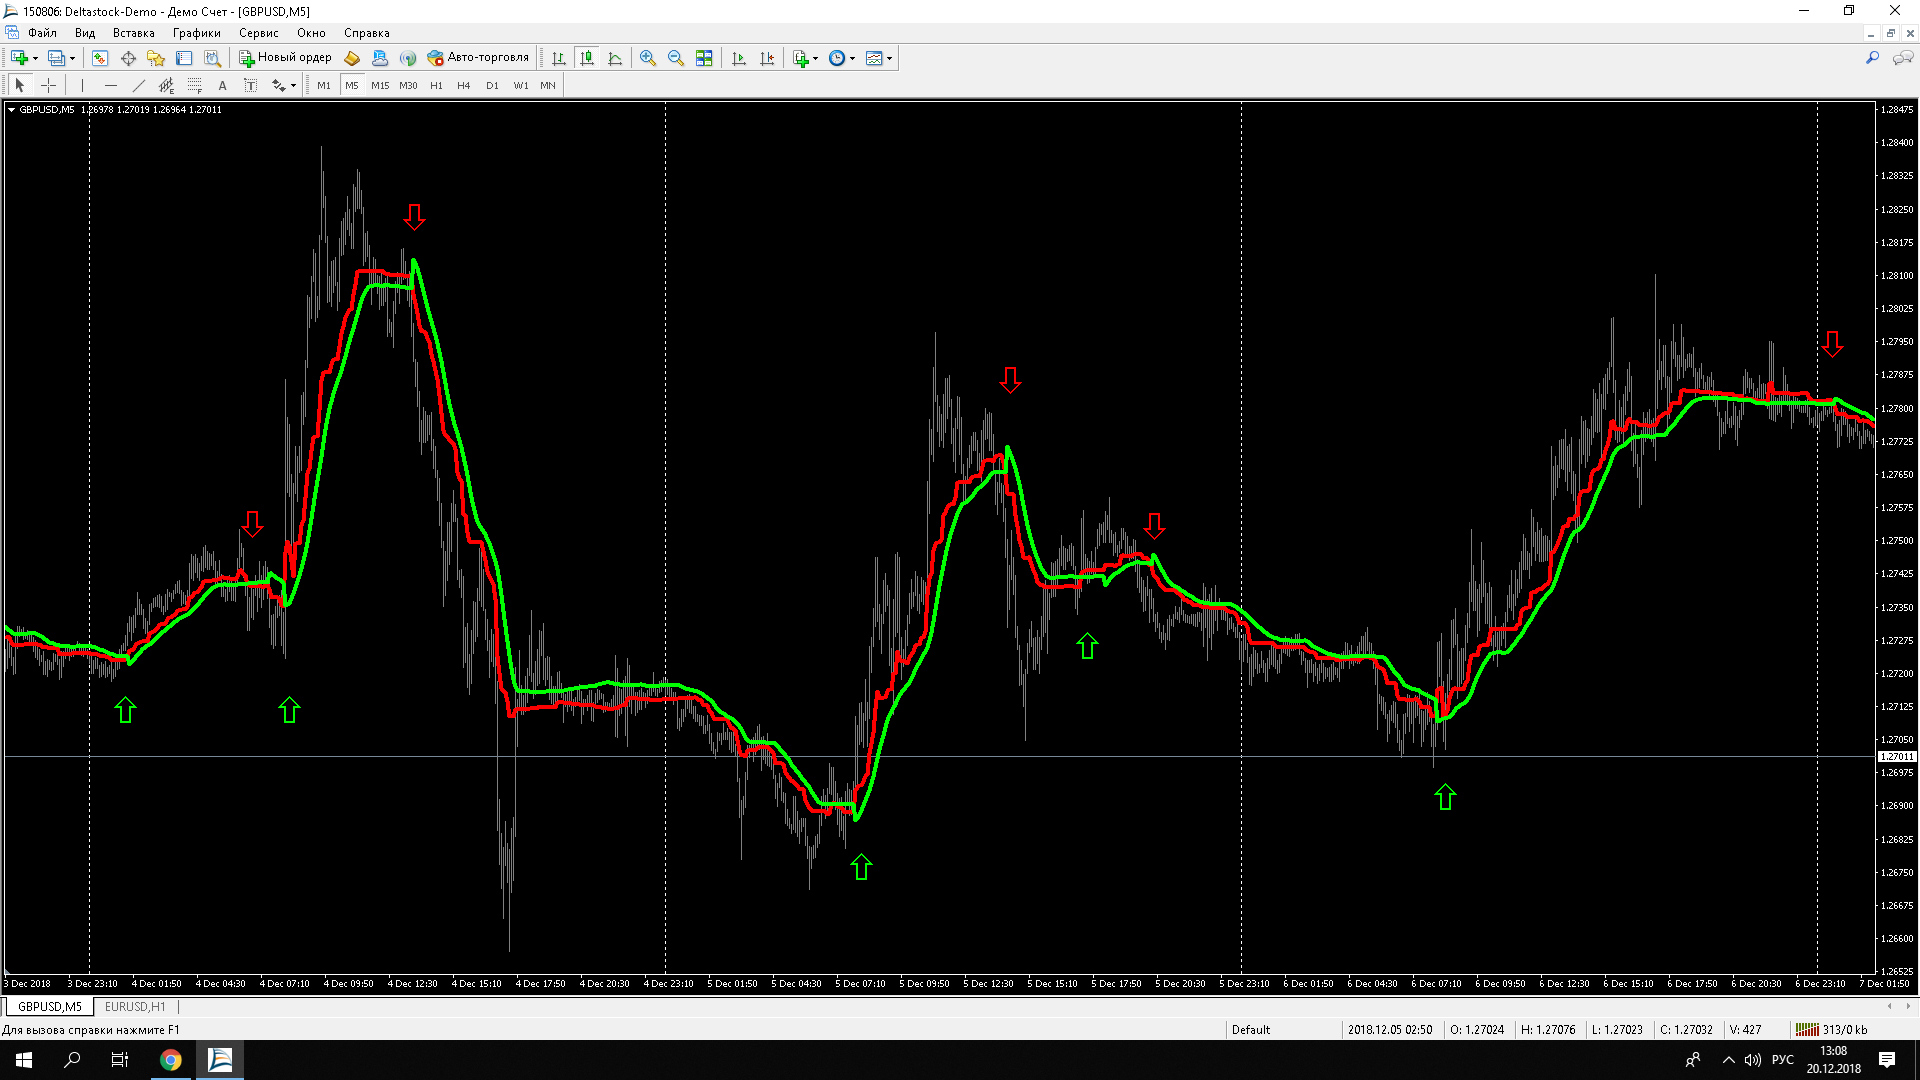Select the Horizontal Line drawing tool
Image resolution: width=1920 pixels, height=1080 pixels.
click(x=110, y=85)
